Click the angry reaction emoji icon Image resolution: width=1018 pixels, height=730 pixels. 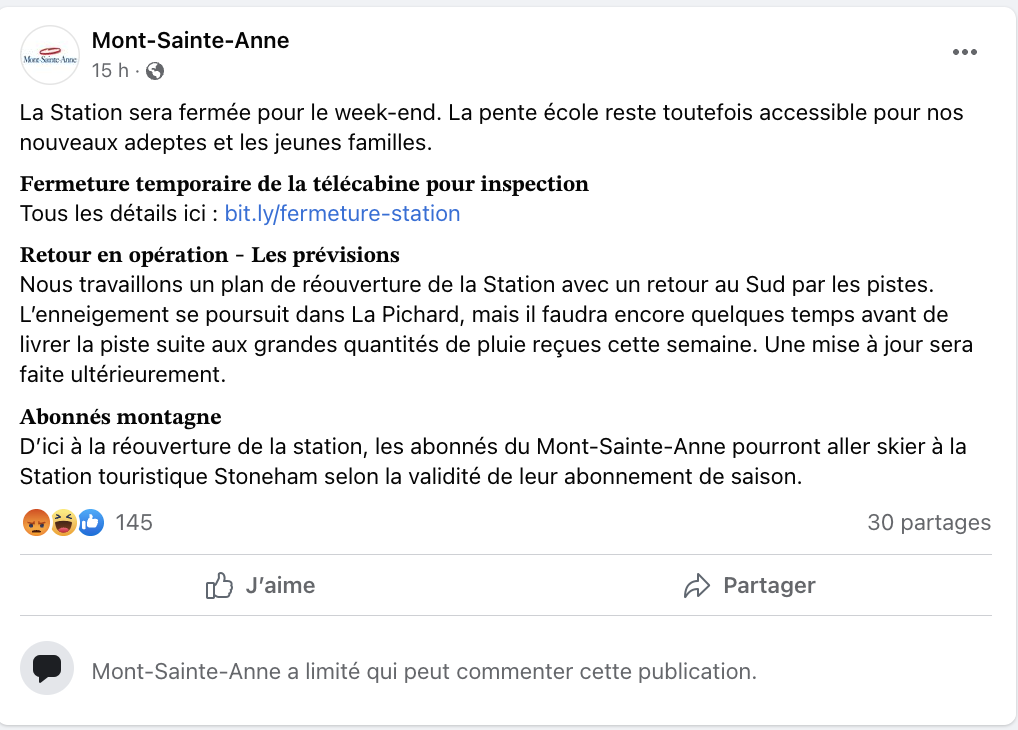coord(36,522)
